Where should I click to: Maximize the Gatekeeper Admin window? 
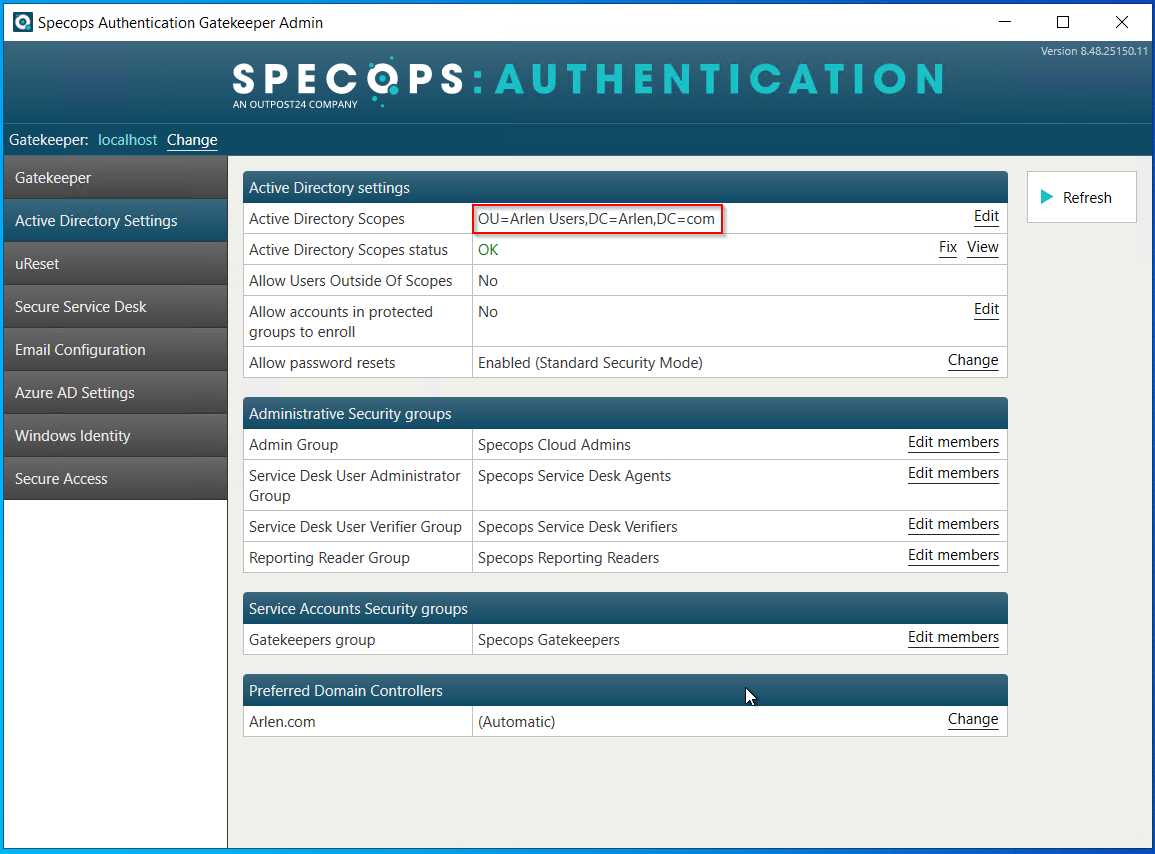(1063, 22)
